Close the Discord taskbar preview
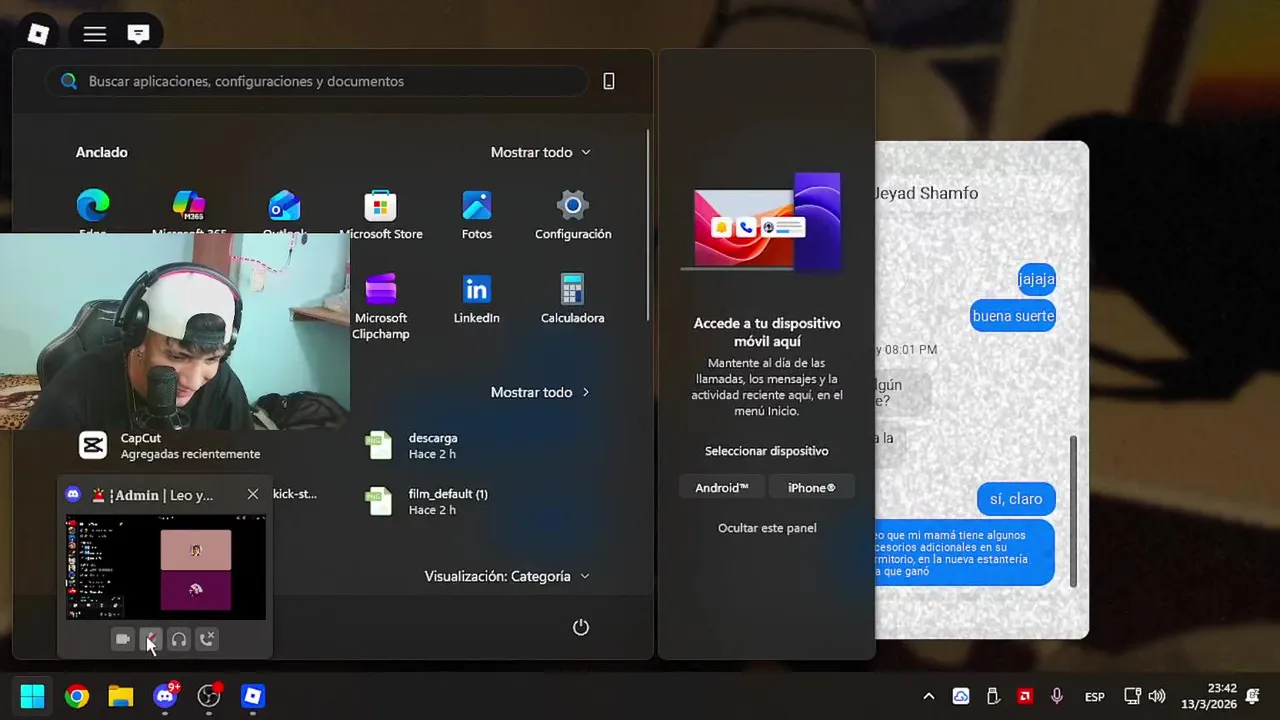Viewport: 1280px width, 720px height. coord(253,494)
